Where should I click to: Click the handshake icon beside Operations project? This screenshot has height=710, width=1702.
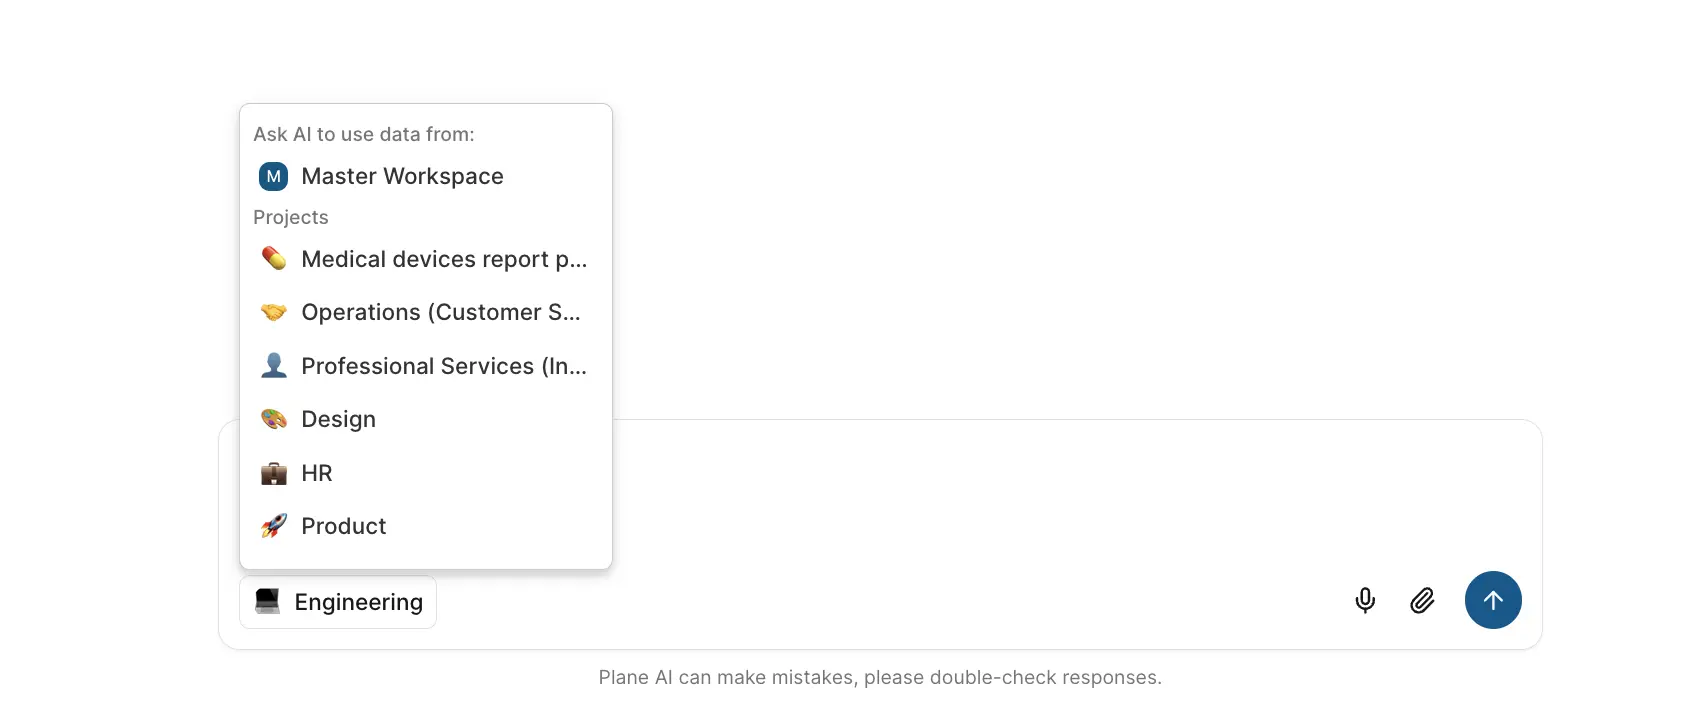tap(273, 312)
